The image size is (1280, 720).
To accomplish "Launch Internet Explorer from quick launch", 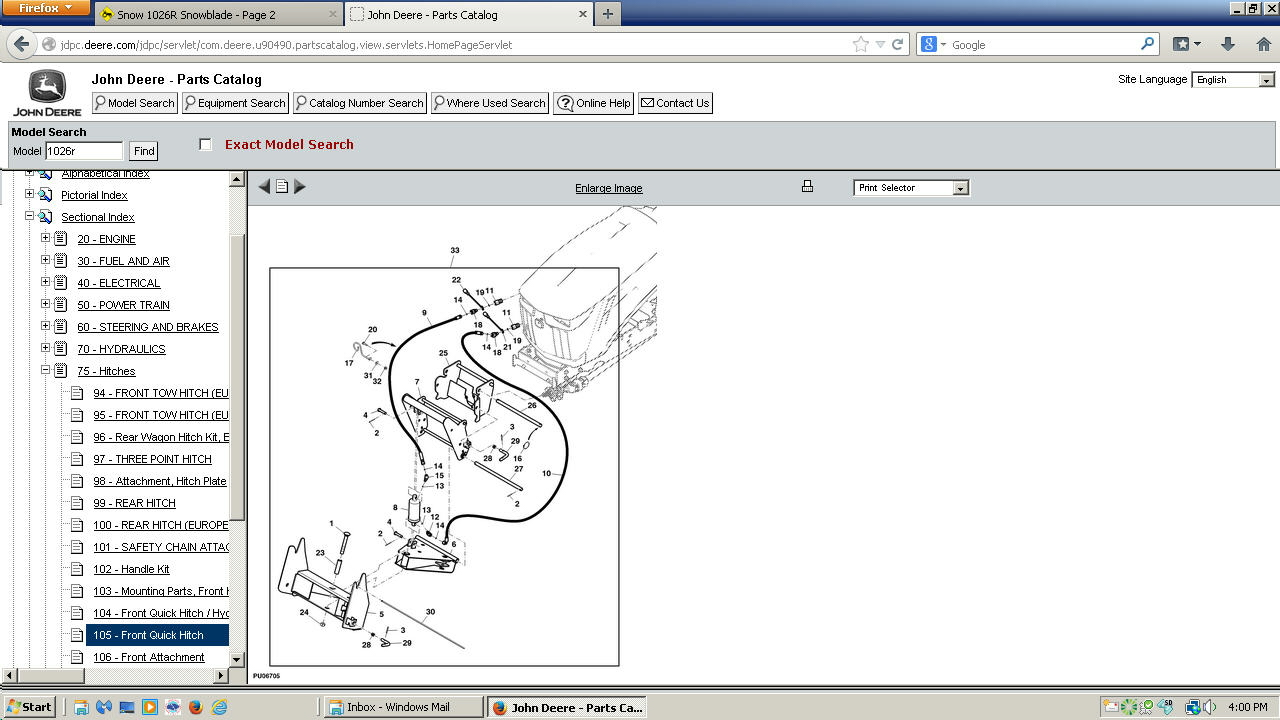I will point(219,707).
